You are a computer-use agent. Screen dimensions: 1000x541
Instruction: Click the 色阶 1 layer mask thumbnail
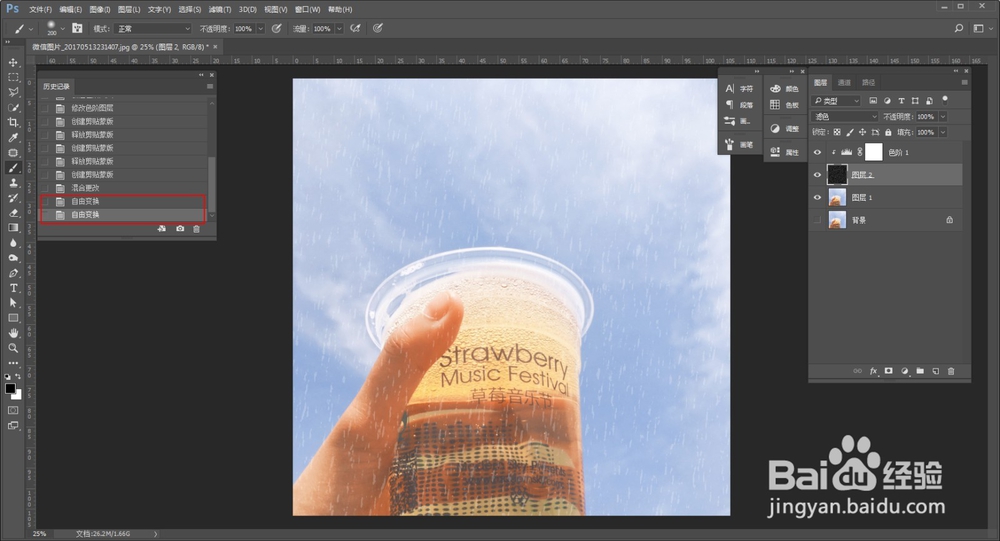(874, 152)
